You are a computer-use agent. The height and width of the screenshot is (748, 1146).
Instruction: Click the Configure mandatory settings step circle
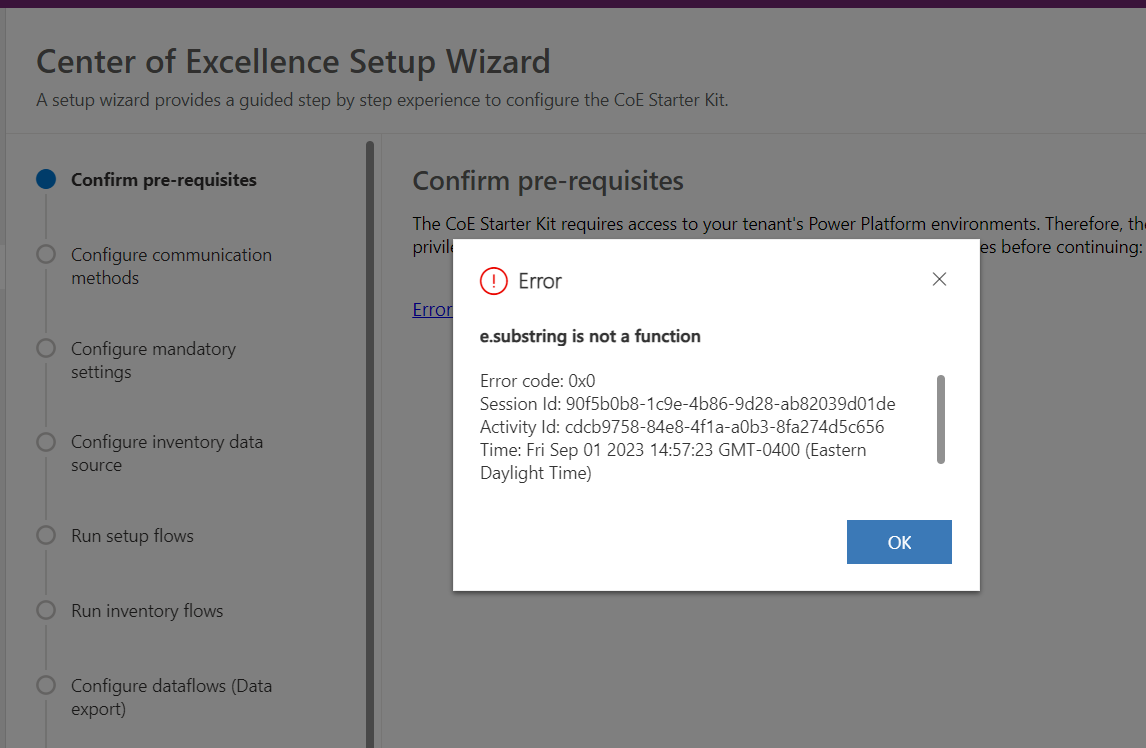coord(44,349)
